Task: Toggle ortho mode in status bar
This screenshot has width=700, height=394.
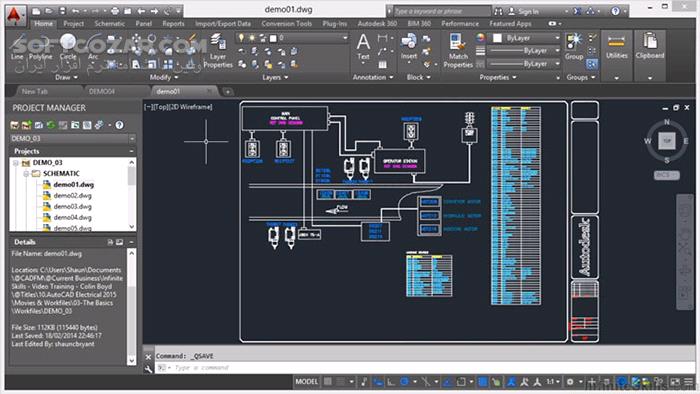Action: point(391,382)
